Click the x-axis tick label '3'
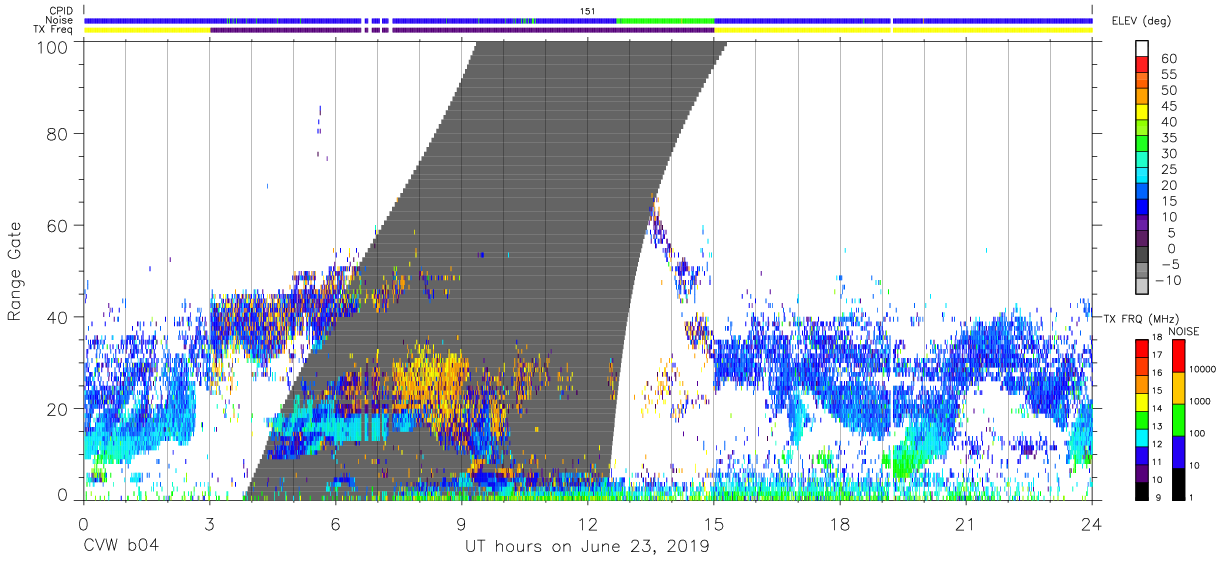Screen dimensions: 1228x567 click(x=209, y=524)
